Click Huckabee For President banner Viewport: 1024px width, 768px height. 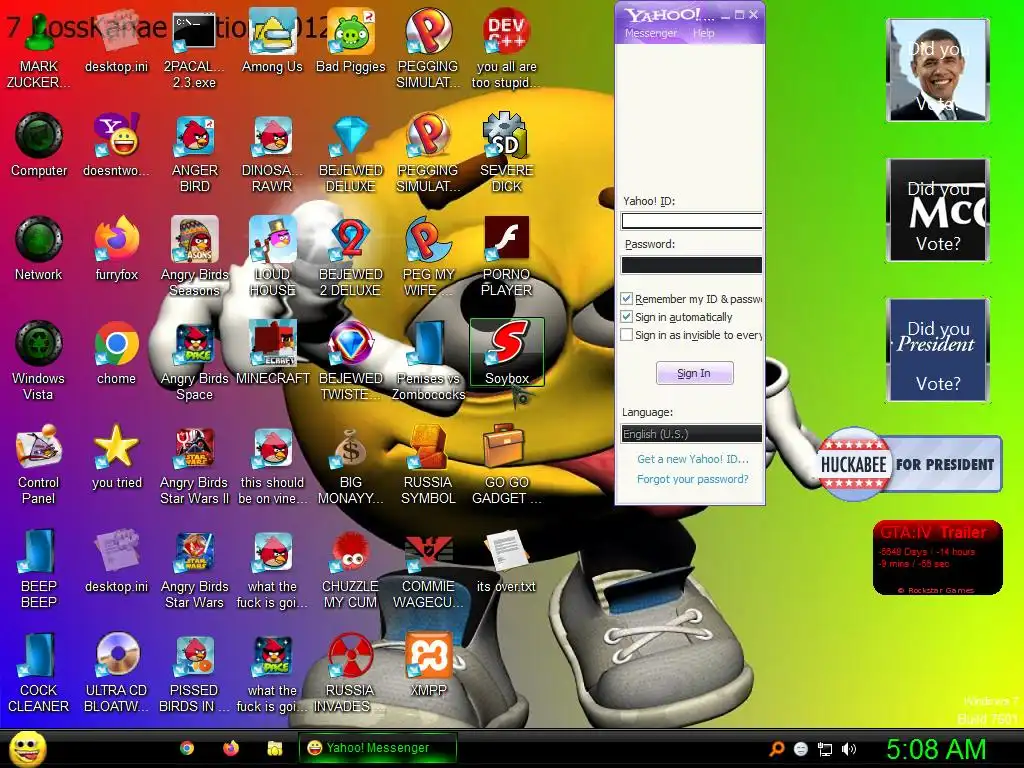coord(909,464)
